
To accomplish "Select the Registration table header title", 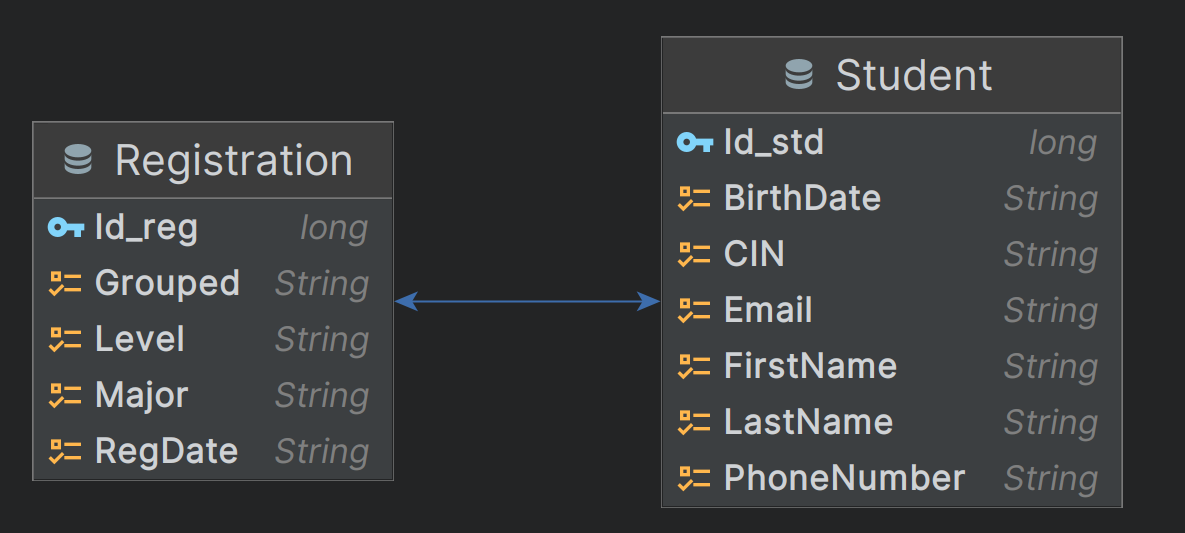I will click(233, 160).
